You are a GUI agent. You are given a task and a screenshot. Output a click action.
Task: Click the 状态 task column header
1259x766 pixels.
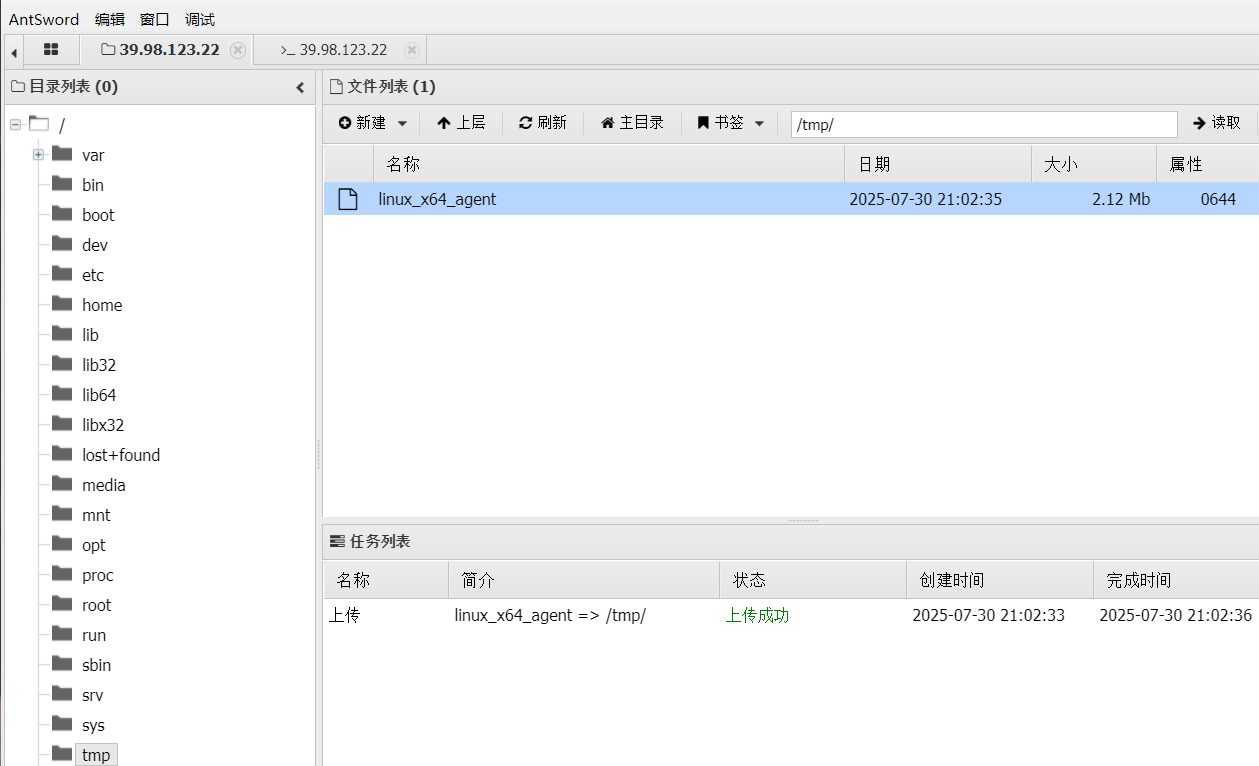[x=812, y=580]
